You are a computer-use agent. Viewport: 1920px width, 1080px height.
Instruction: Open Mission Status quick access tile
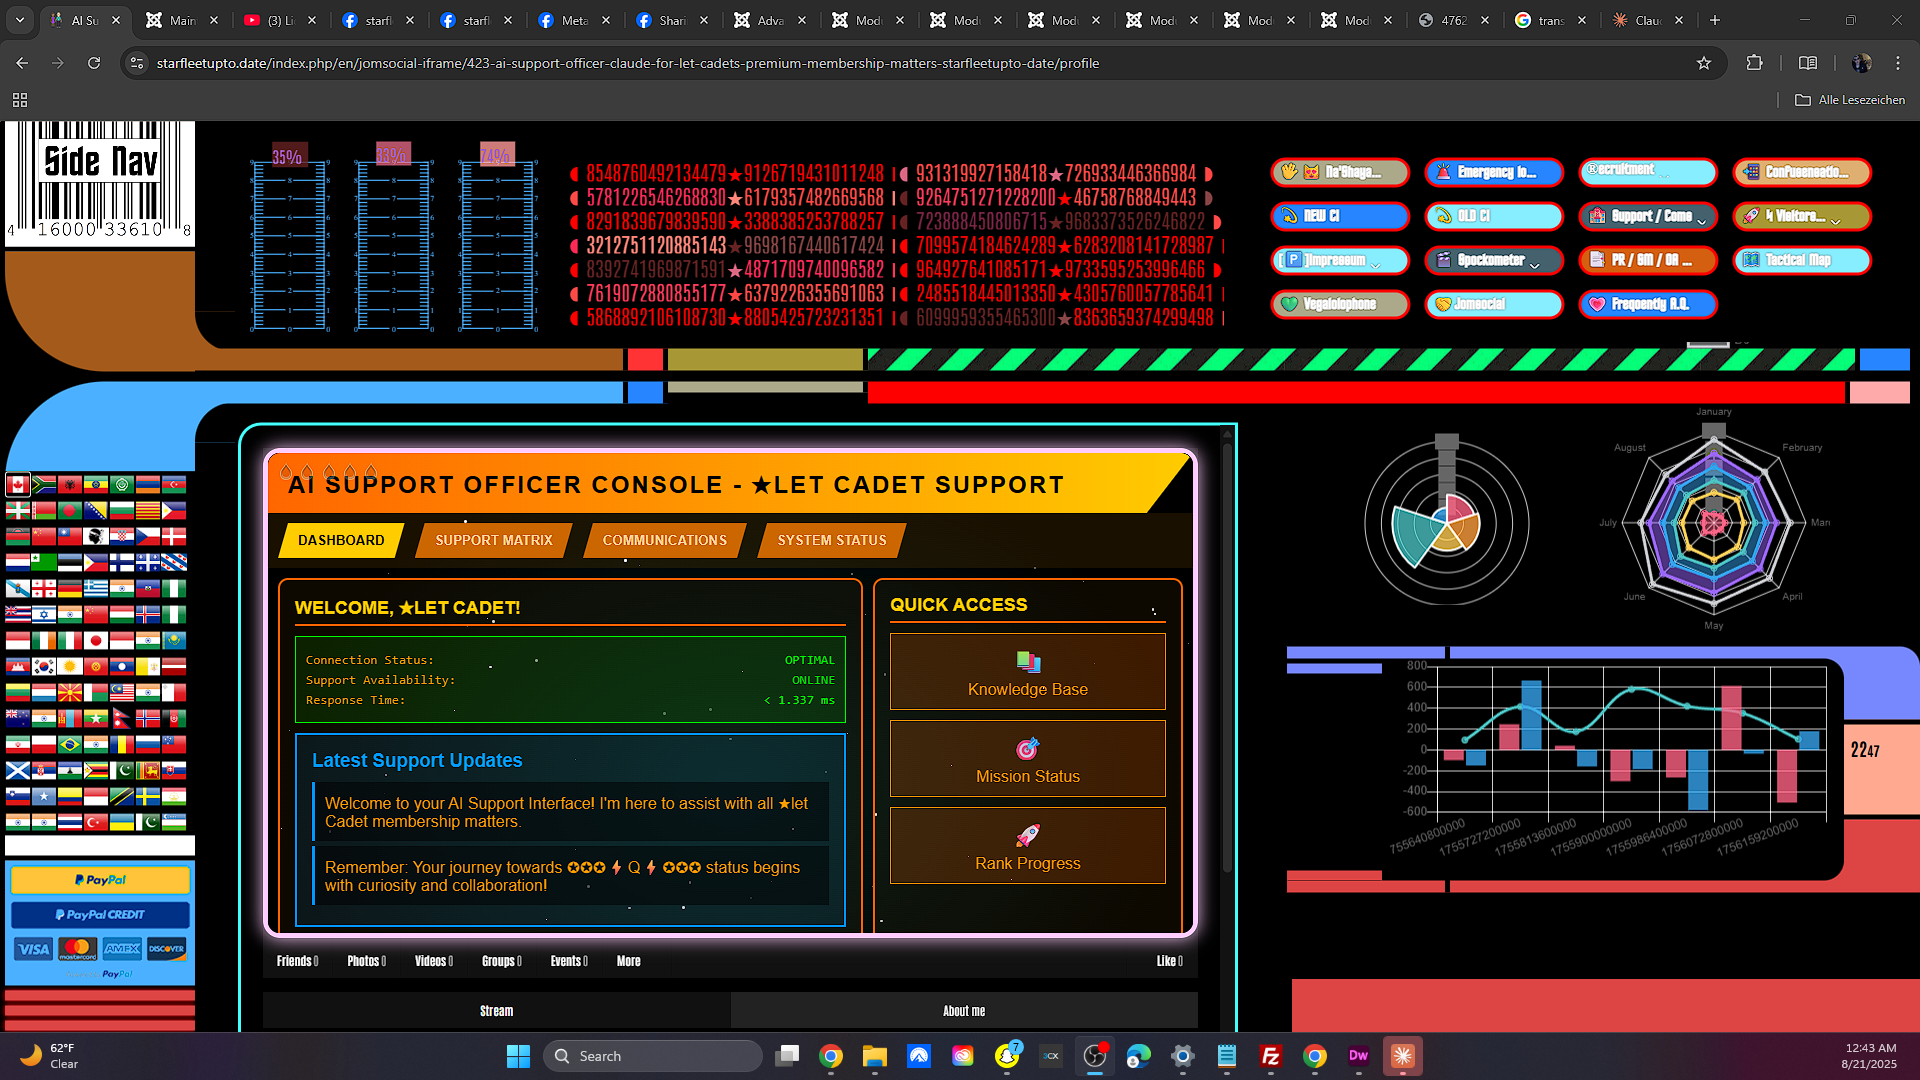point(1027,759)
